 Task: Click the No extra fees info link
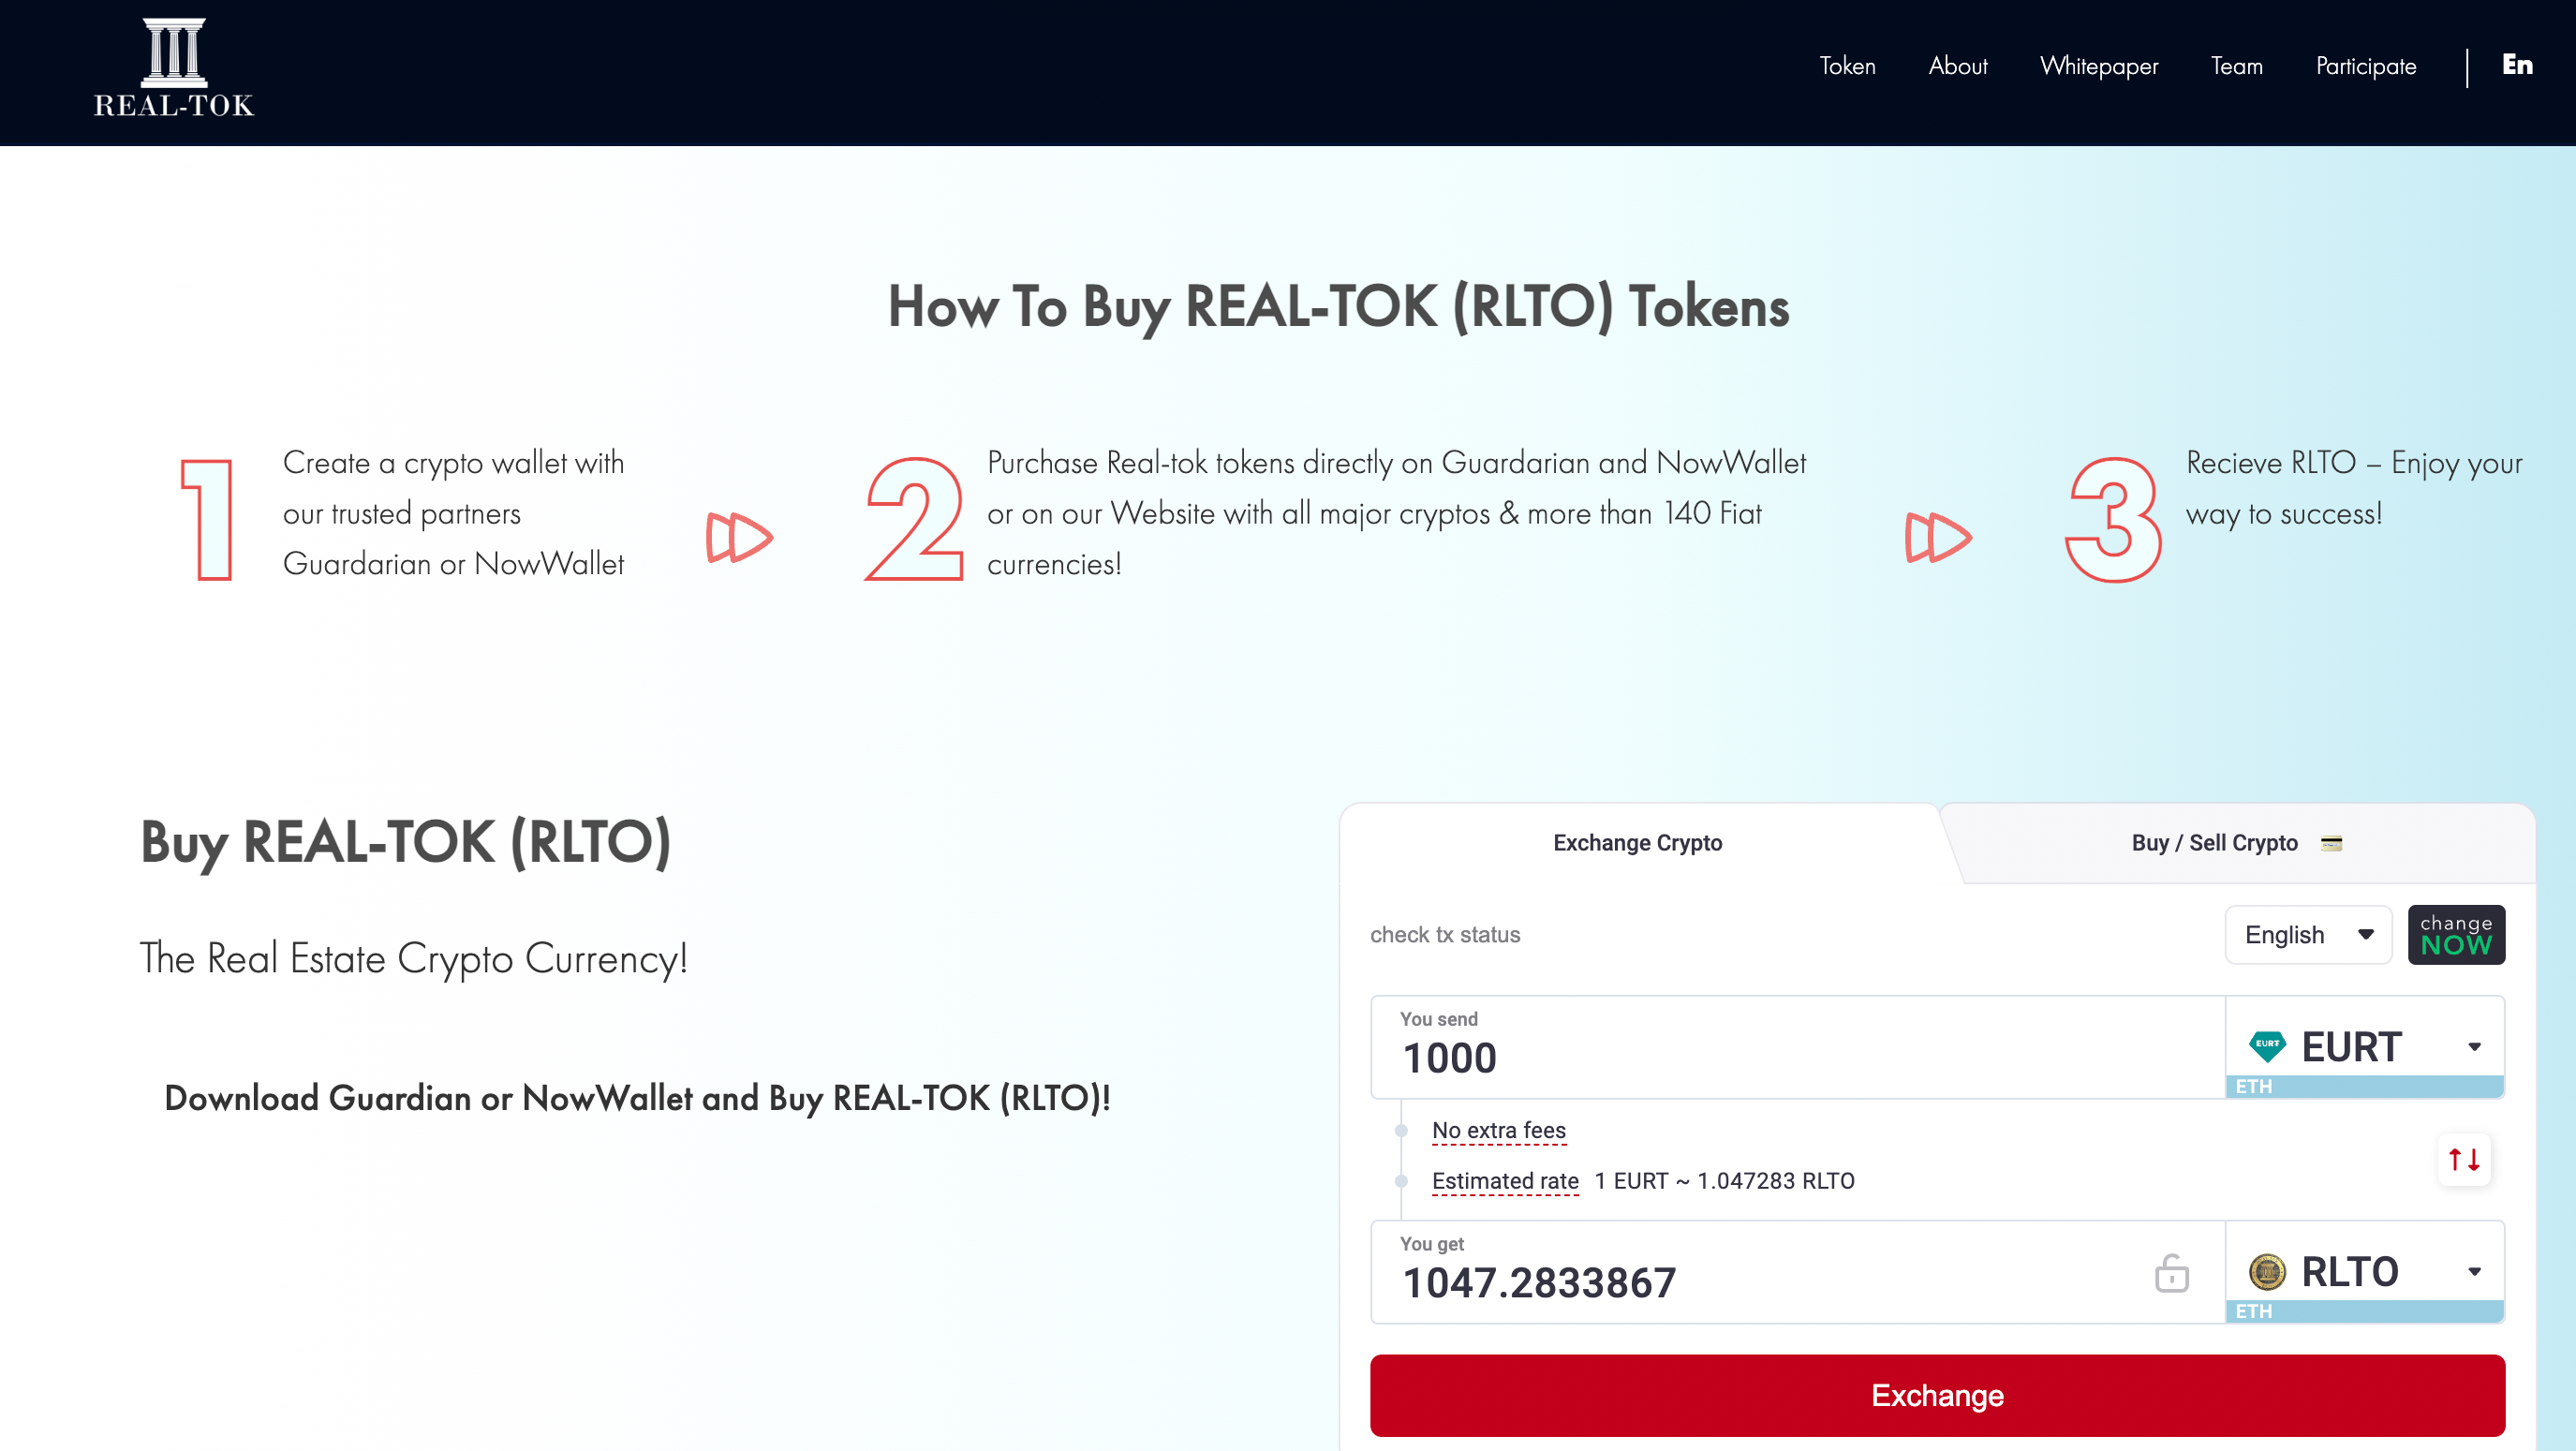pyautogui.click(x=1498, y=1130)
